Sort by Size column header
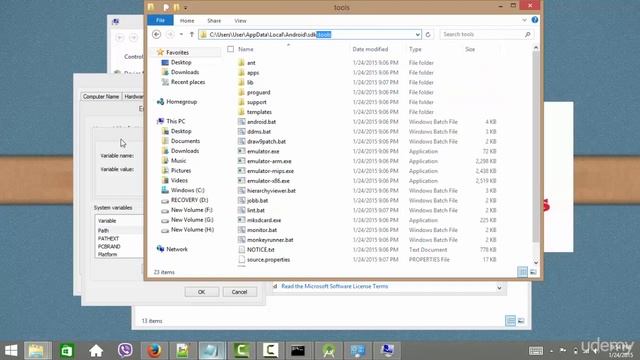The height and width of the screenshot is (360, 640). pos(470,49)
